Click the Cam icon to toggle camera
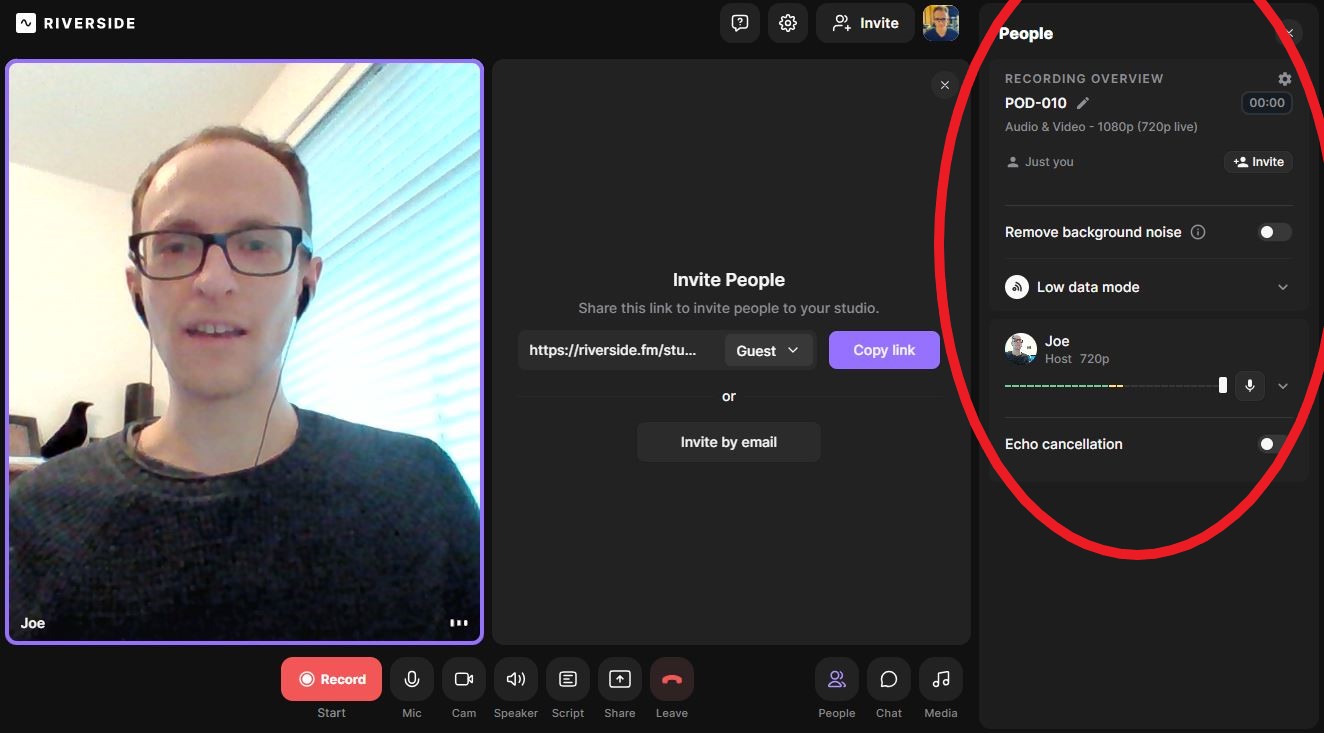This screenshot has width=1324, height=733. tap(463, 679)
